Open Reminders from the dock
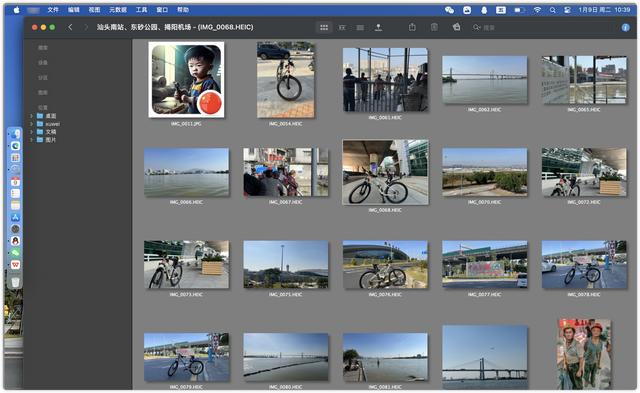 coord(15,193)
